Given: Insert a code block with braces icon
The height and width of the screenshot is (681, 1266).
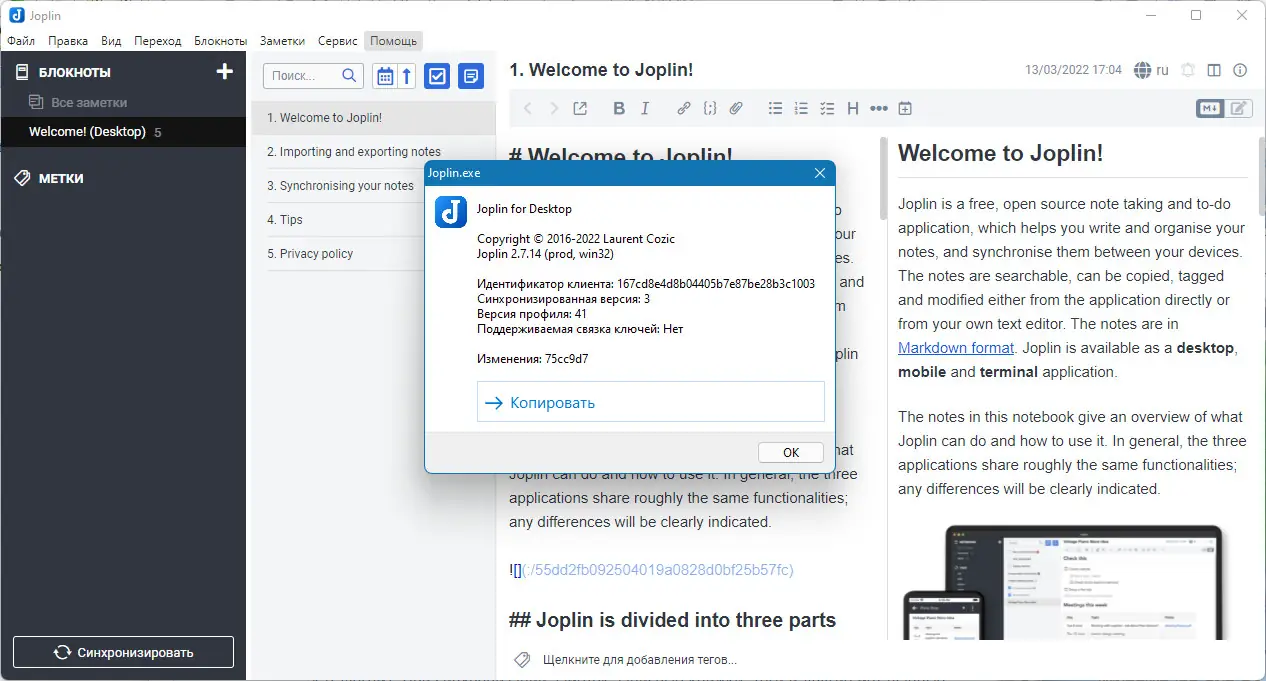Looking at the screenshot, I should point(710,109).
